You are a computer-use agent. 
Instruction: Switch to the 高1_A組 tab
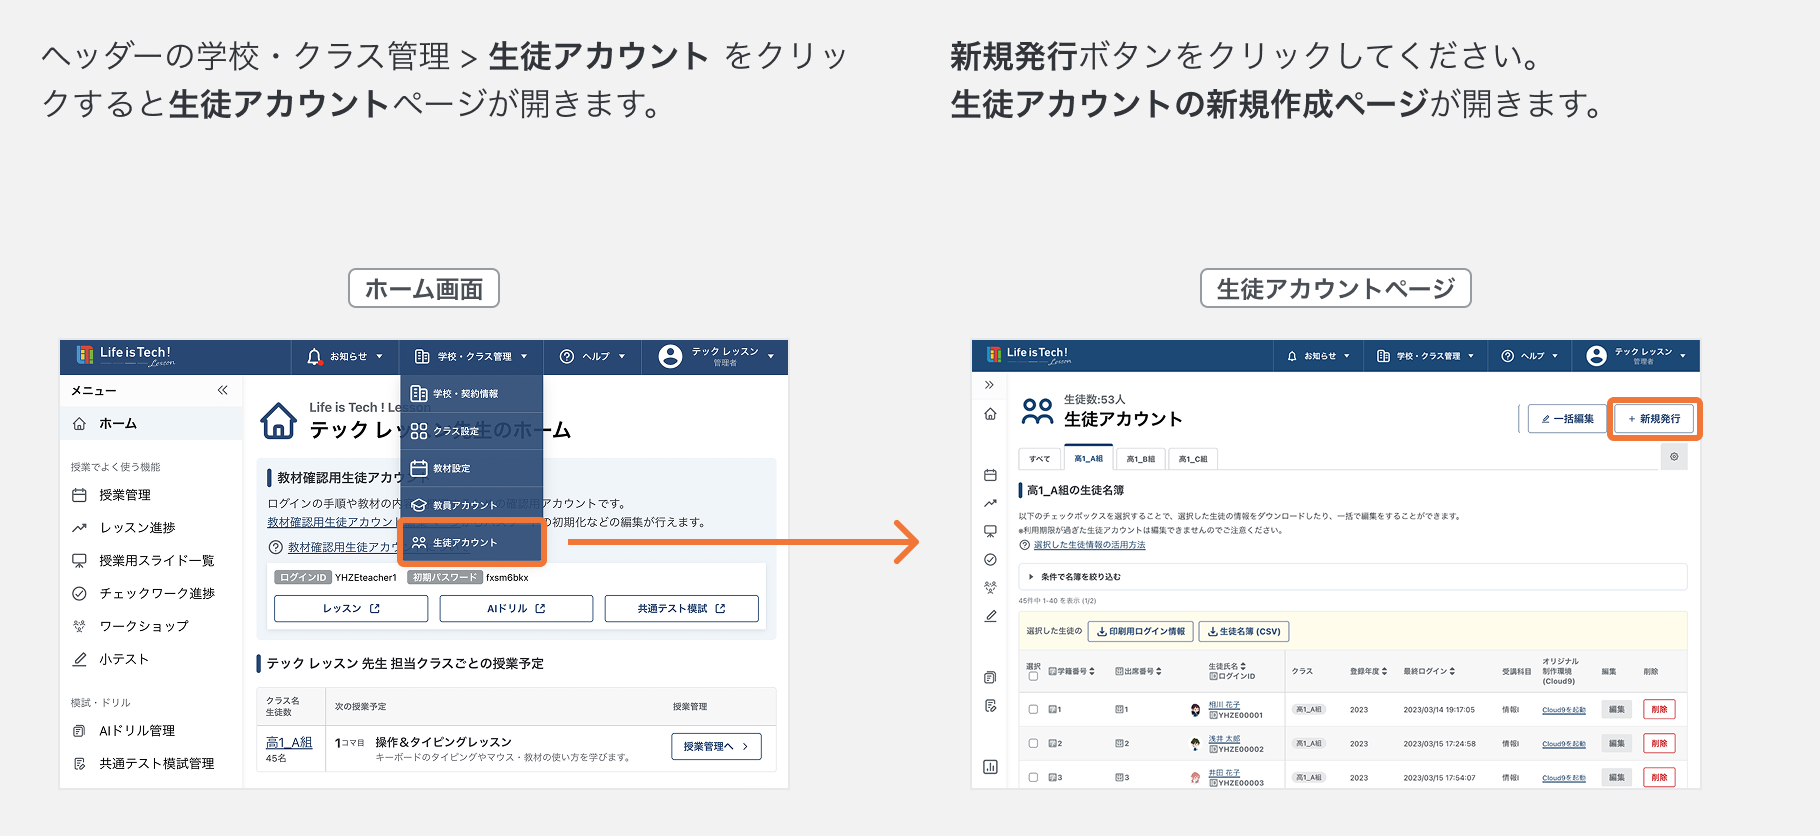pyautogui.click(x=1088, y=458)
